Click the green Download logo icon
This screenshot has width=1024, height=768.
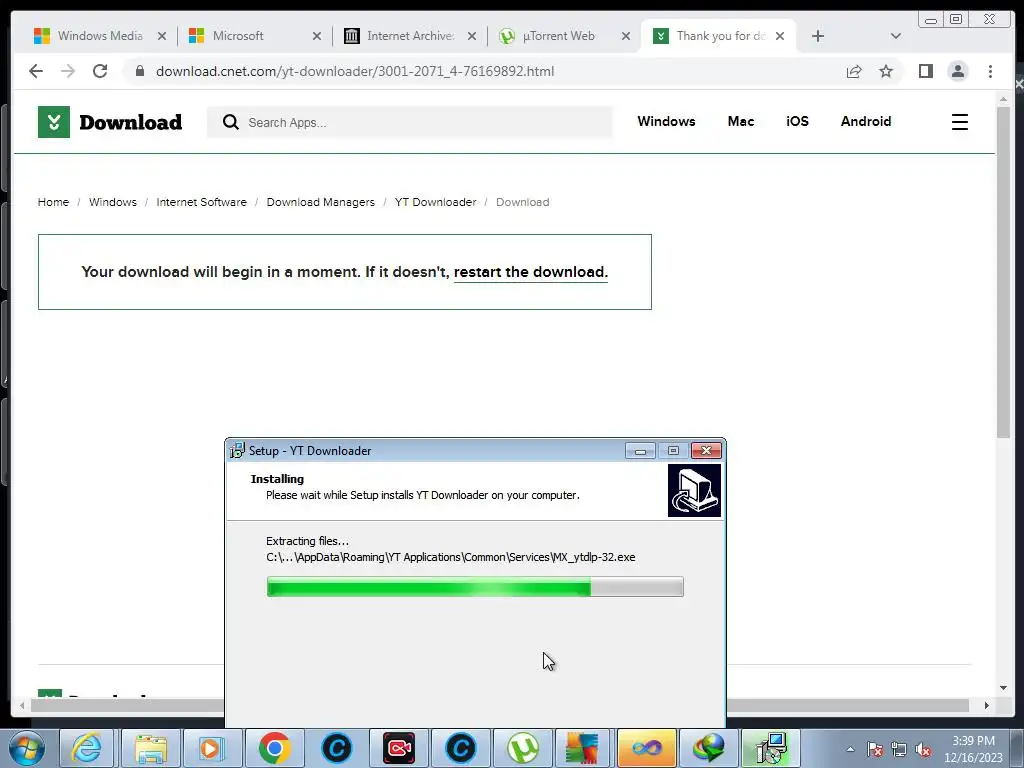pyautogui.click(x=54, y=122)
